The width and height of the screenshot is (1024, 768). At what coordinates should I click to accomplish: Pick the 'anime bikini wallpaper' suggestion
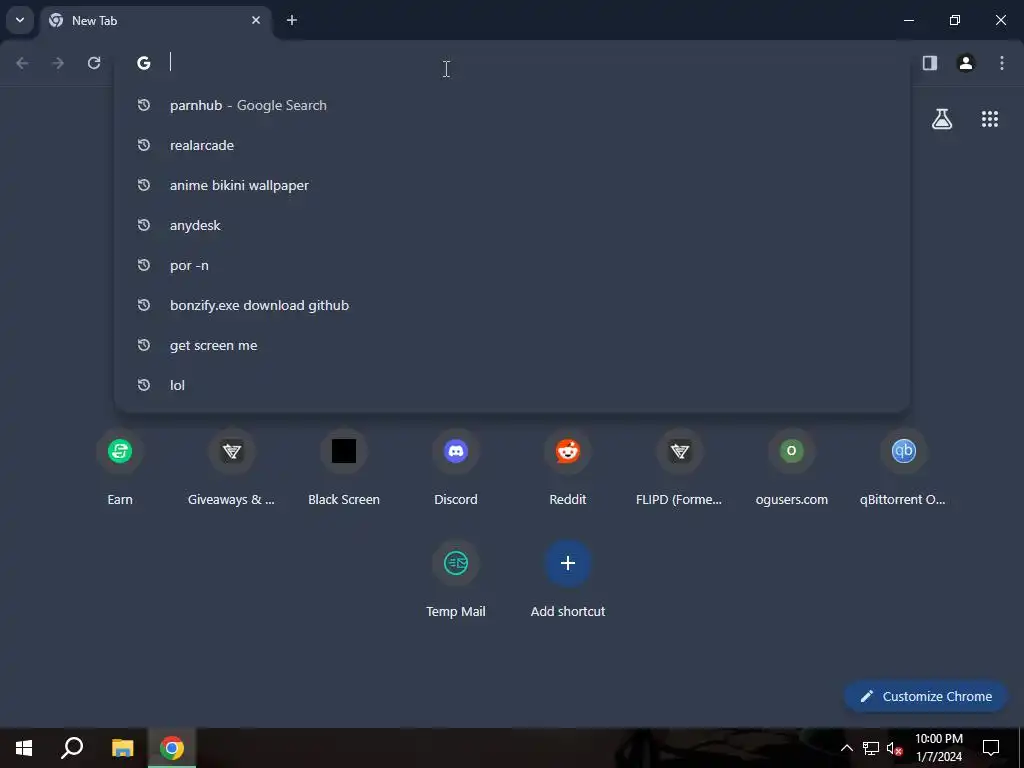coord(512,185)
